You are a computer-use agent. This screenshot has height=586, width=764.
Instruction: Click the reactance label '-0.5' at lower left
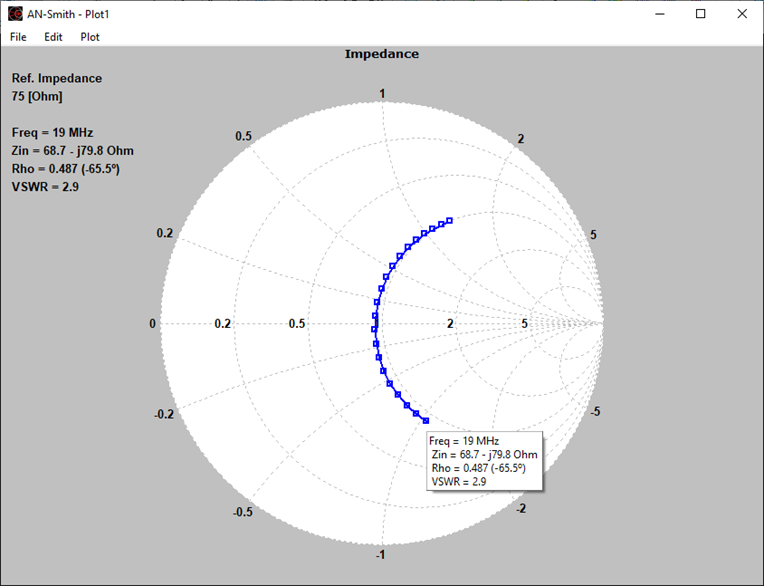[x=243, y=512]
